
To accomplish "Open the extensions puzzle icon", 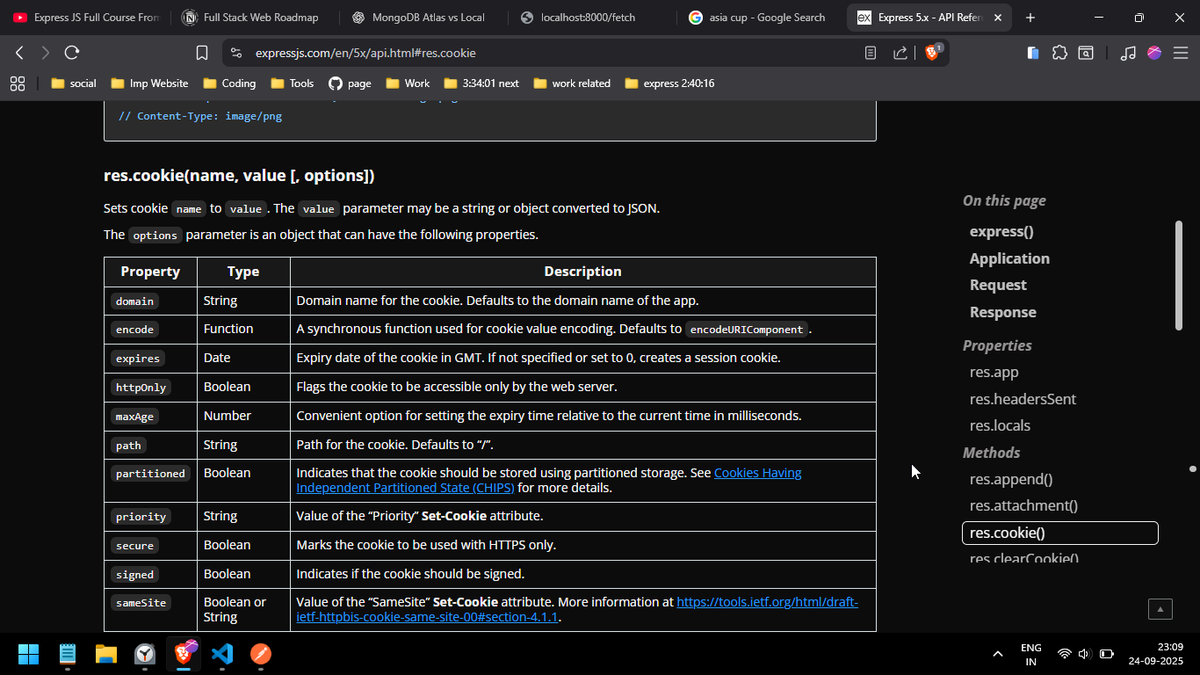I will pos(1059,52).
